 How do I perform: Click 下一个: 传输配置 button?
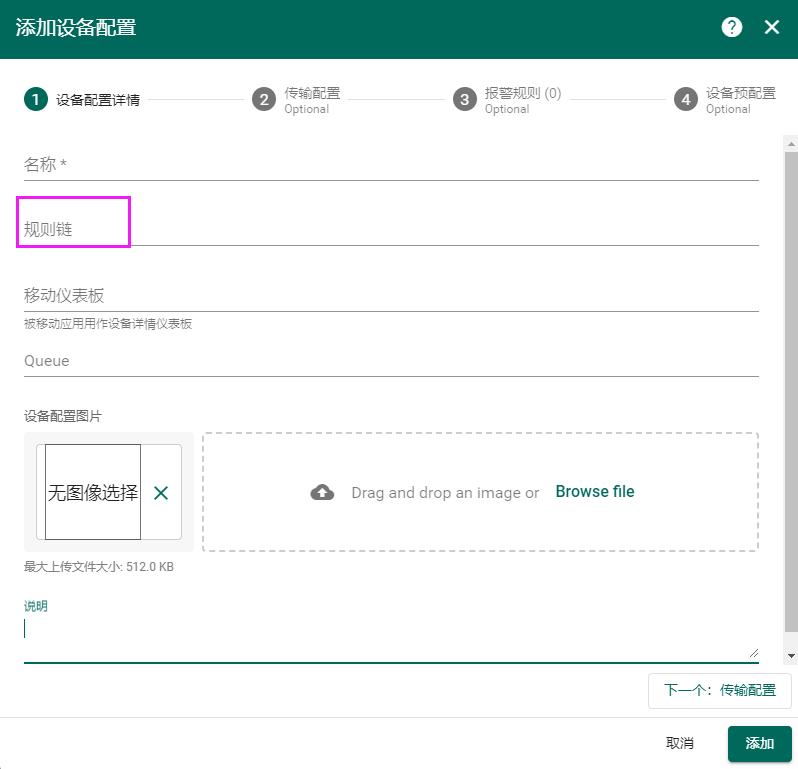coord(720,690)
